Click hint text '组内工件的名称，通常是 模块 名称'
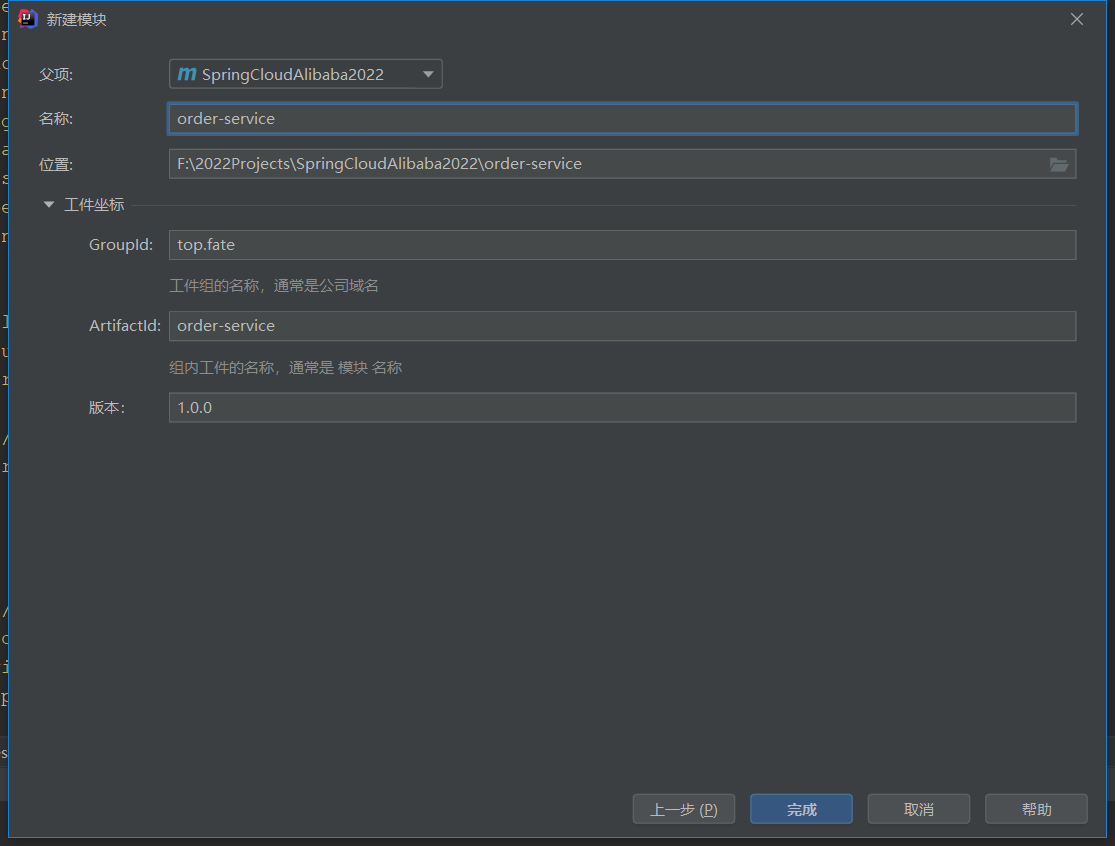1115x846 pixels. tap(286, 368)
